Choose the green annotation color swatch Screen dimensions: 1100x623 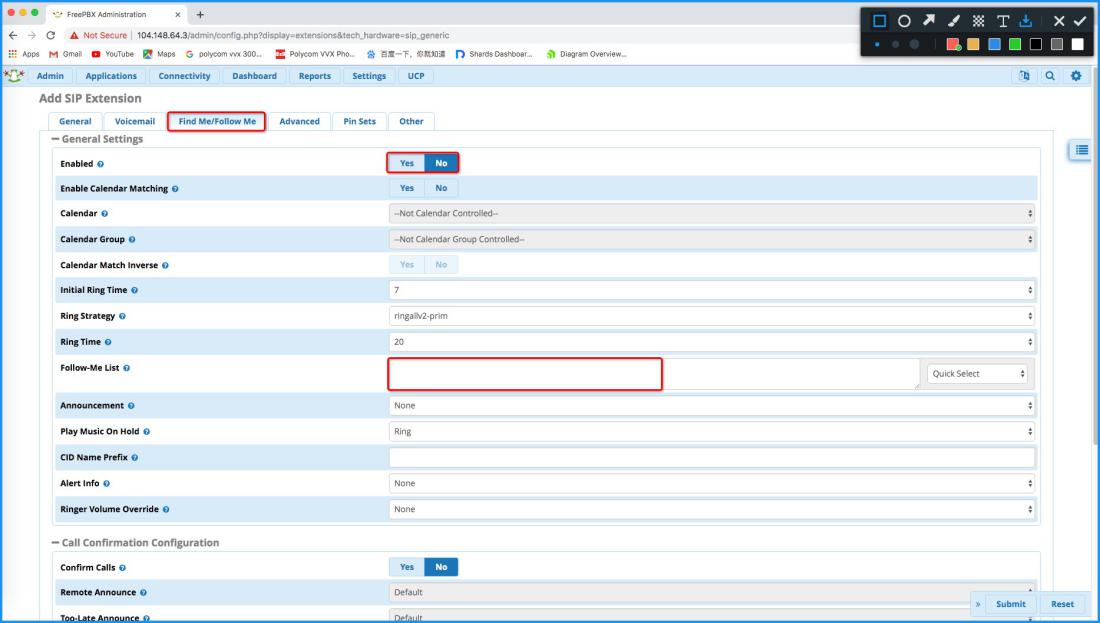(x=1015, y=44)
